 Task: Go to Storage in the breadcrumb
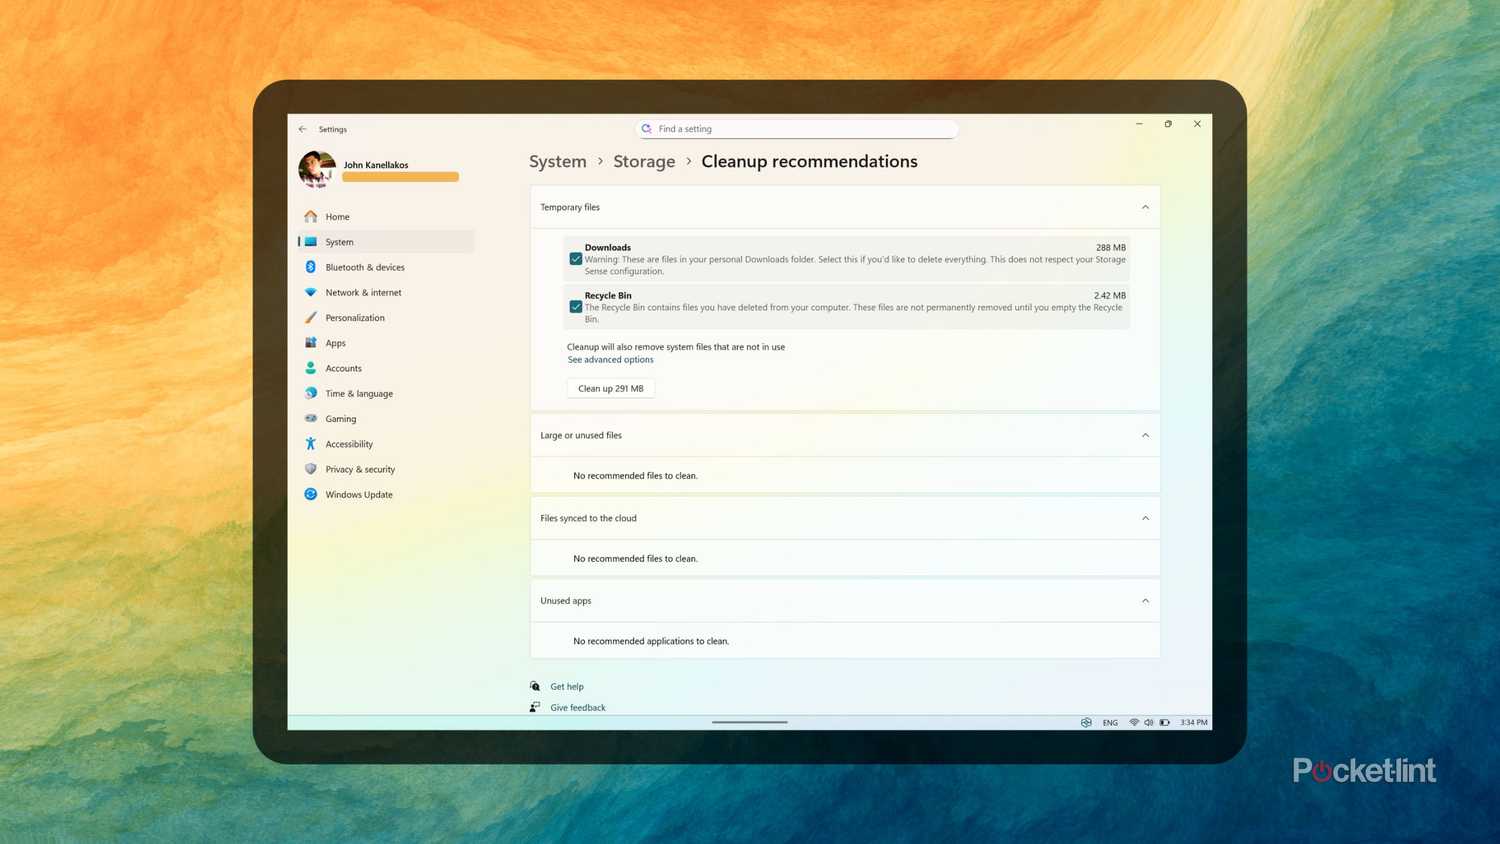[644, 162]
